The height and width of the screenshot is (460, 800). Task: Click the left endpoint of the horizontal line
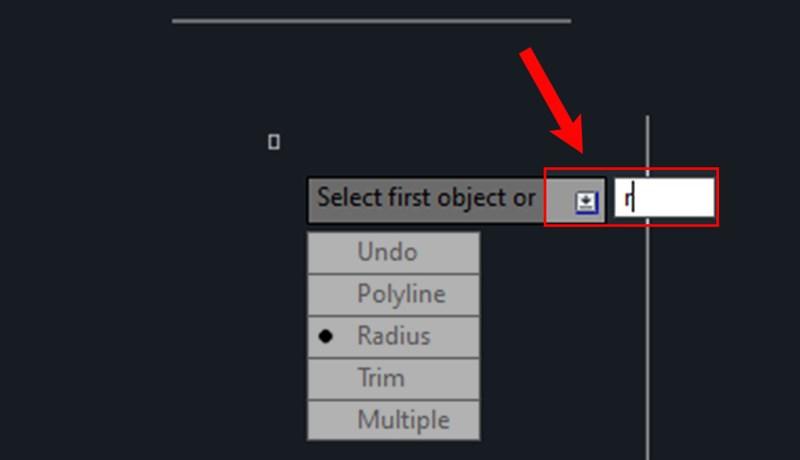point(174,20)
